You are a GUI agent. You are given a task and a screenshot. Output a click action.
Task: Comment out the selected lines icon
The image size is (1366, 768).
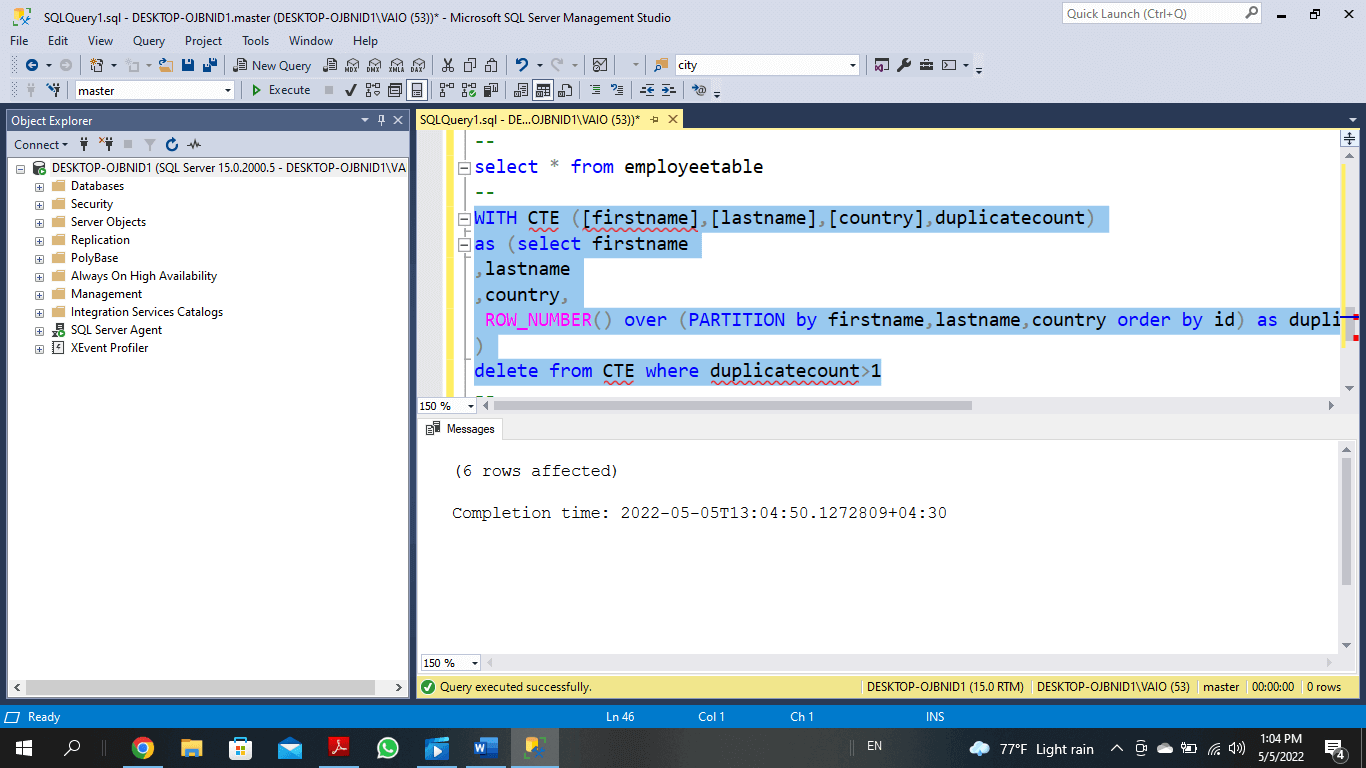pos(595,90)
